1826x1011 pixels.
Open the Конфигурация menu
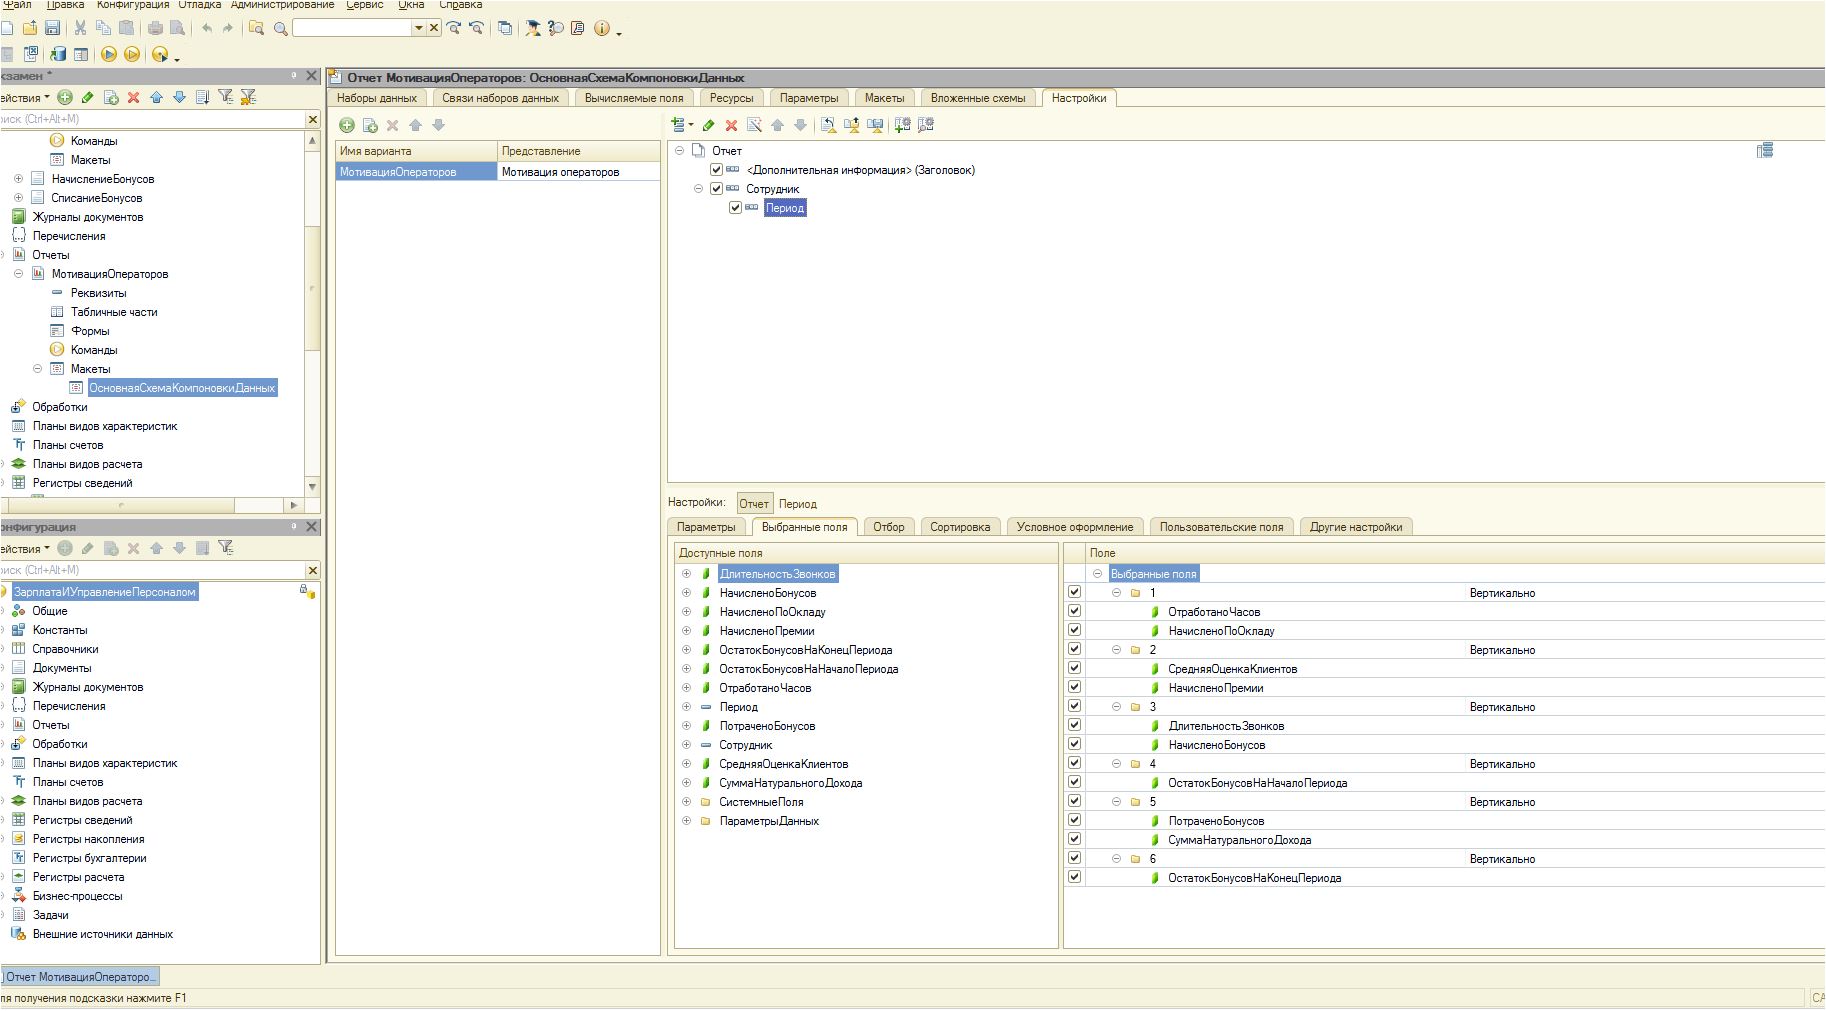click(133, 5)
